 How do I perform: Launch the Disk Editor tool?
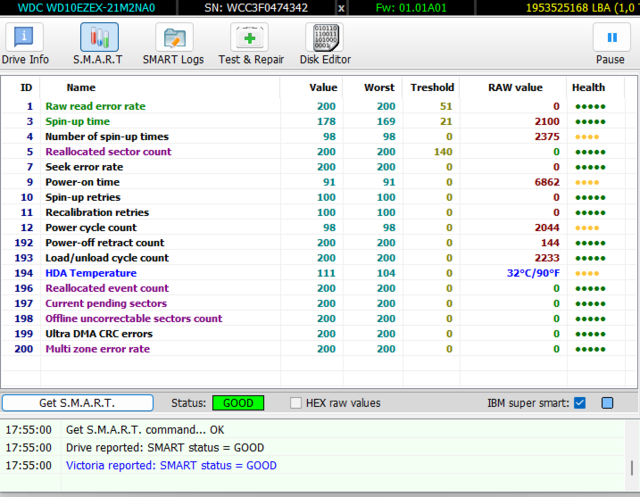[324, 37]
